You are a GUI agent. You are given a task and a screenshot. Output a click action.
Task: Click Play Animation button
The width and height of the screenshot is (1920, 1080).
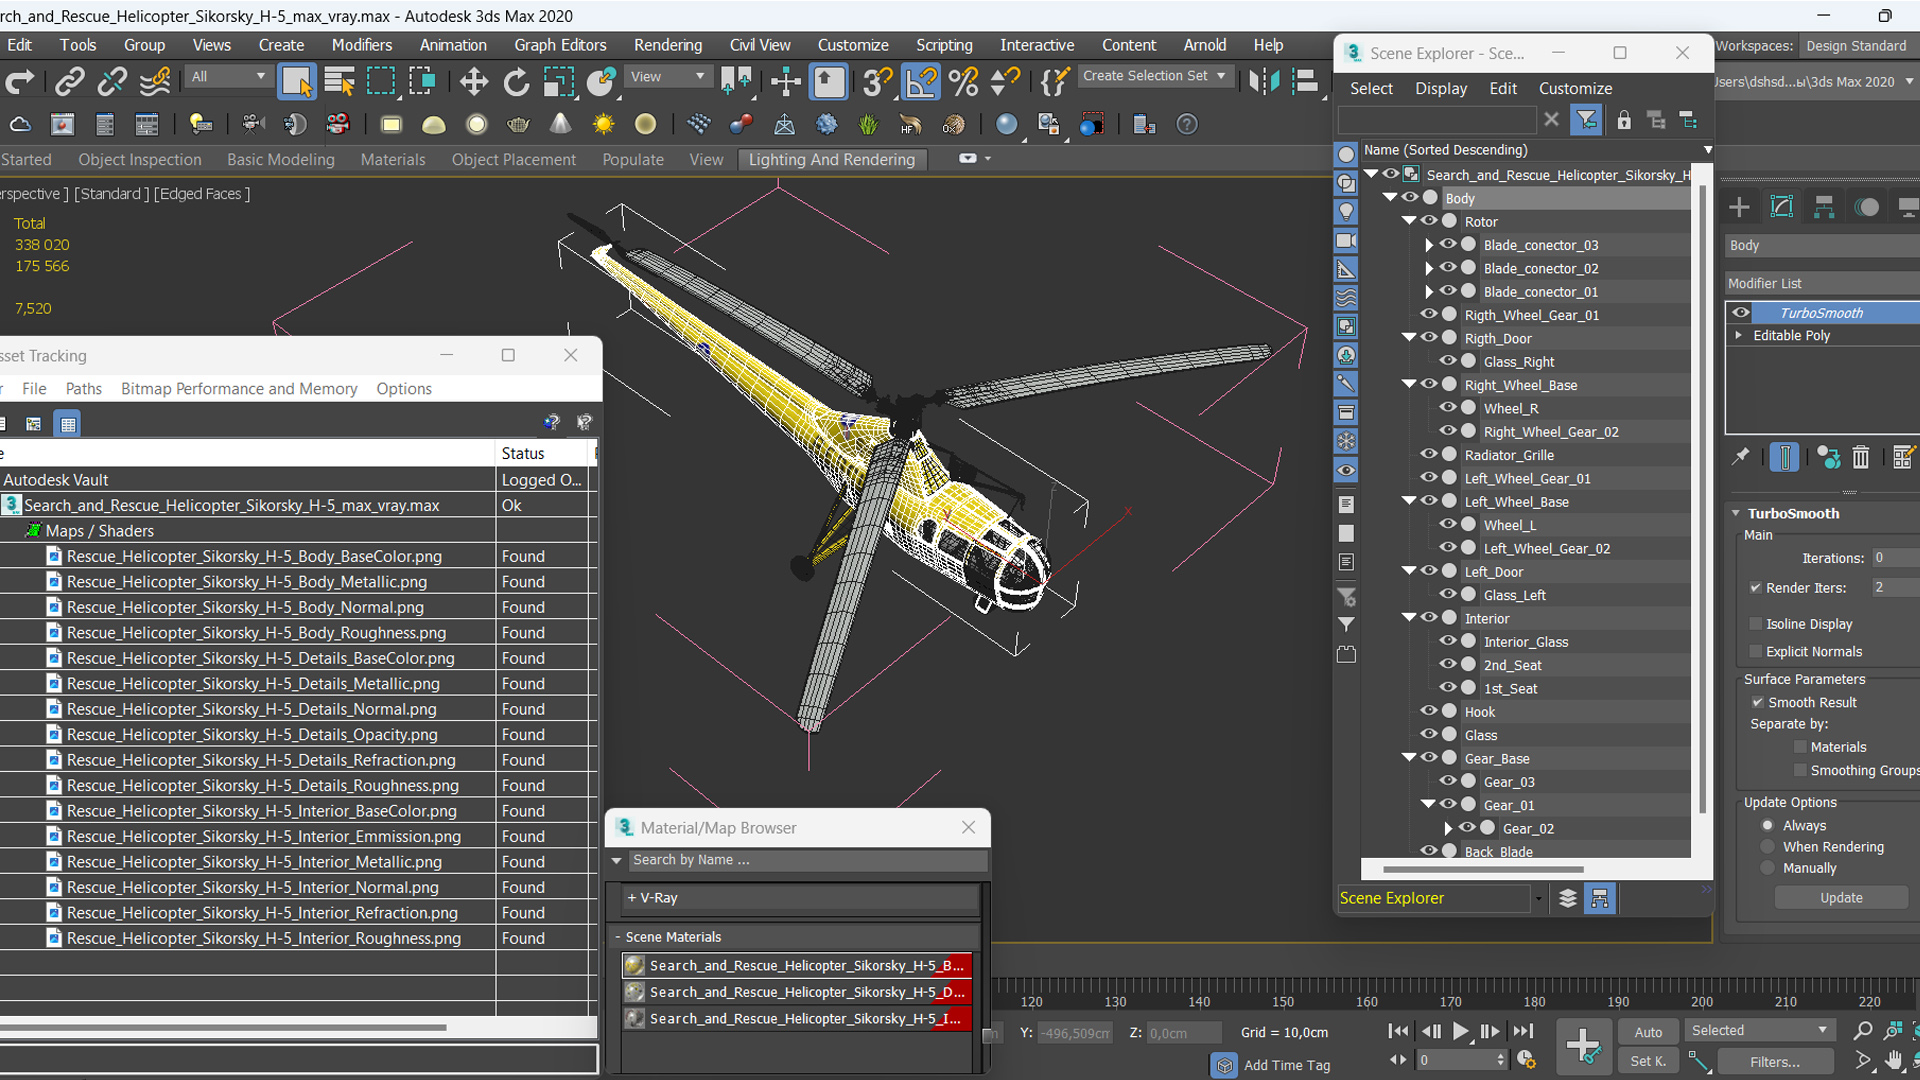tap(1461, 1031)
